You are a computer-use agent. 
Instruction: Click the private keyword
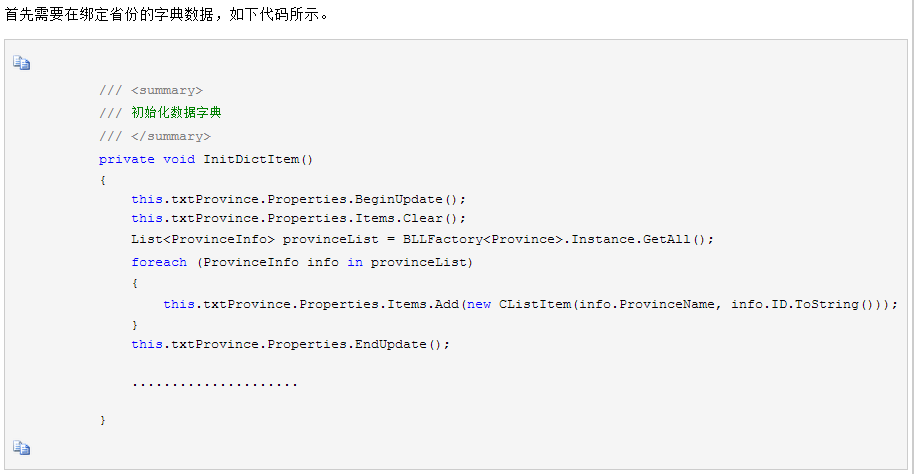[127, 159]
